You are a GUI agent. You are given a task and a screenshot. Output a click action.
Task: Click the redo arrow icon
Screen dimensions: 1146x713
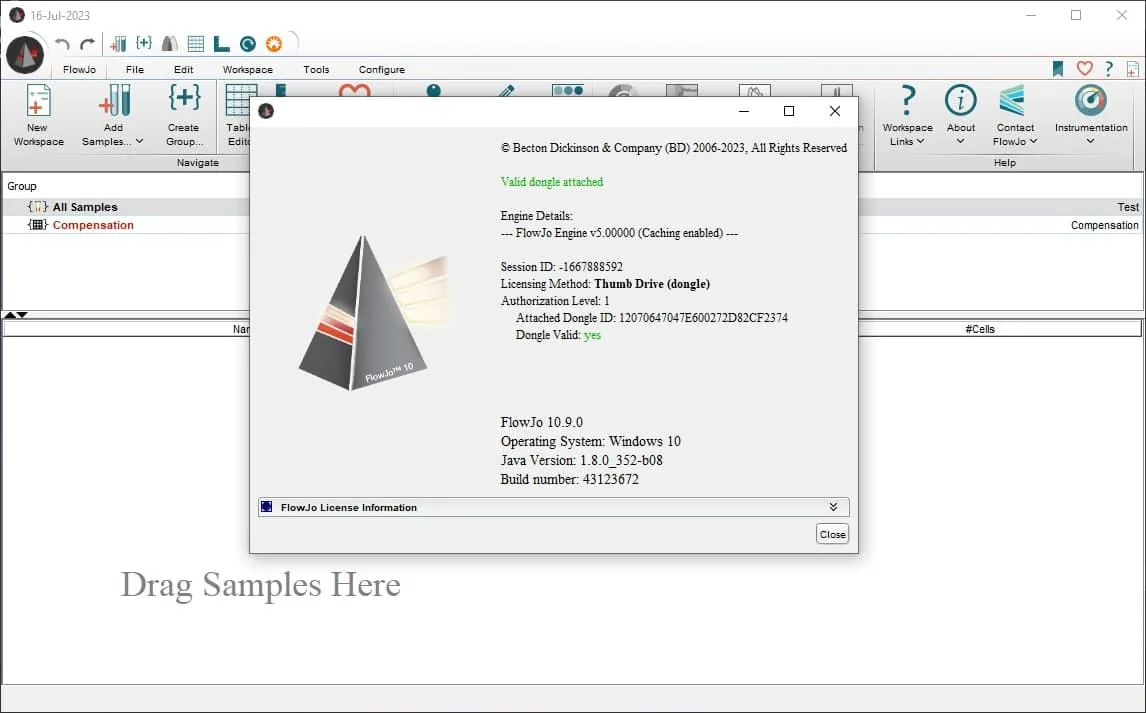88,44
